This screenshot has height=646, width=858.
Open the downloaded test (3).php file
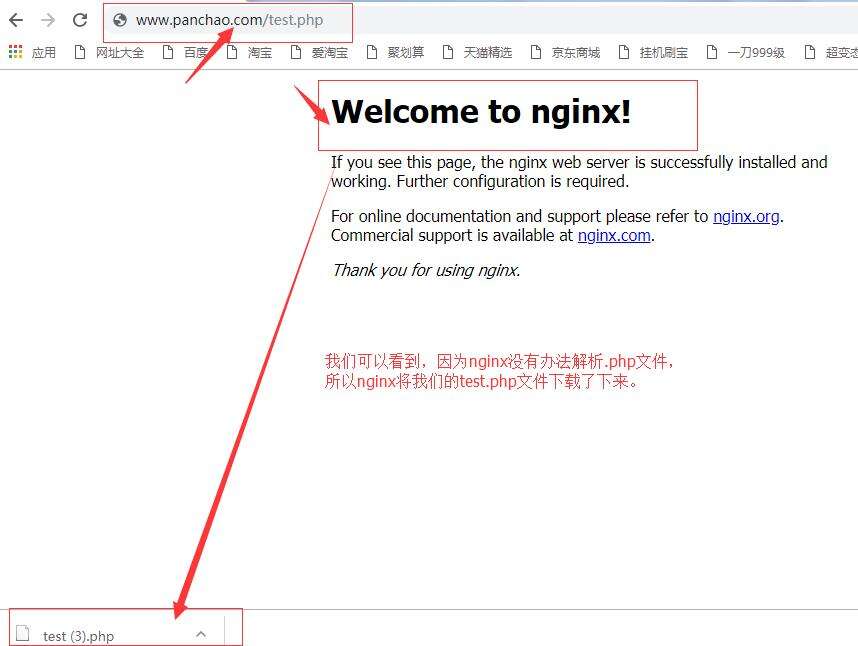click(79, 636)
